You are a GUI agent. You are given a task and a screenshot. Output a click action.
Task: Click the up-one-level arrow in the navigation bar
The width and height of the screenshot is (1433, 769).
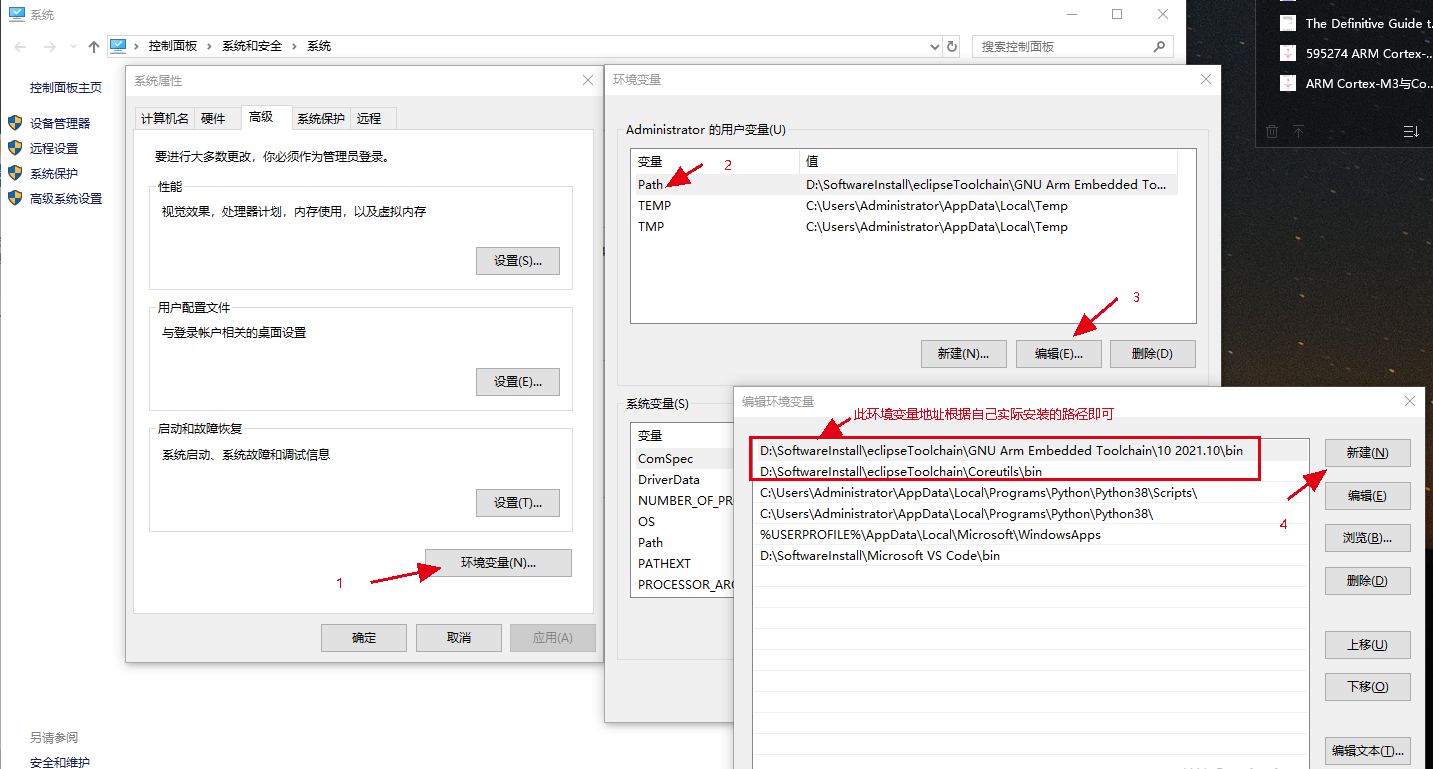[93, 45]
